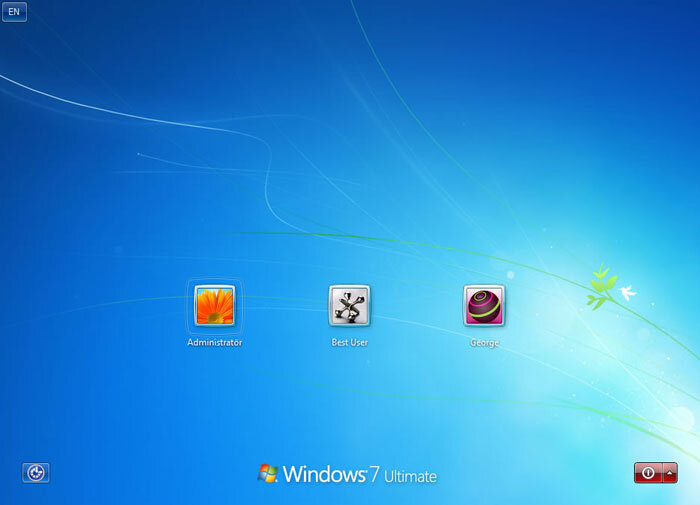Click the George user name label
700x505 pixels.
484,343
